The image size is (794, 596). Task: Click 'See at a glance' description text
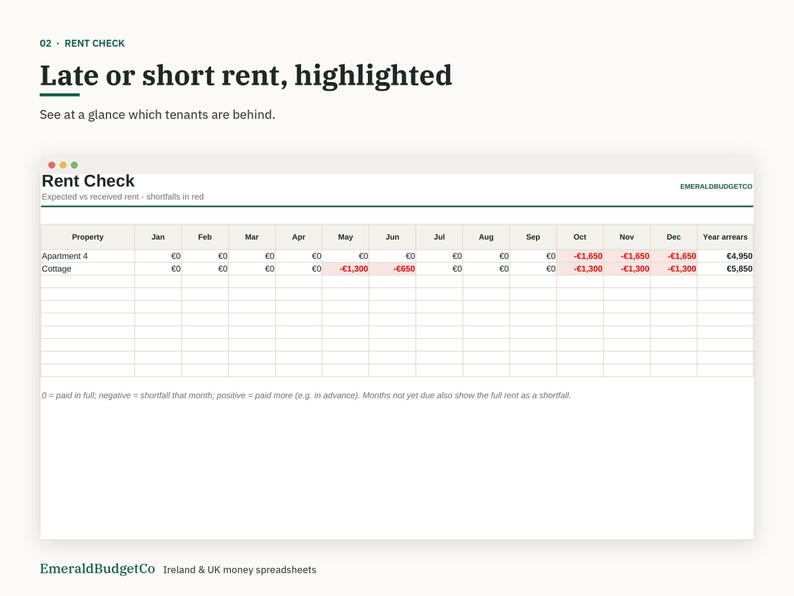157,114
